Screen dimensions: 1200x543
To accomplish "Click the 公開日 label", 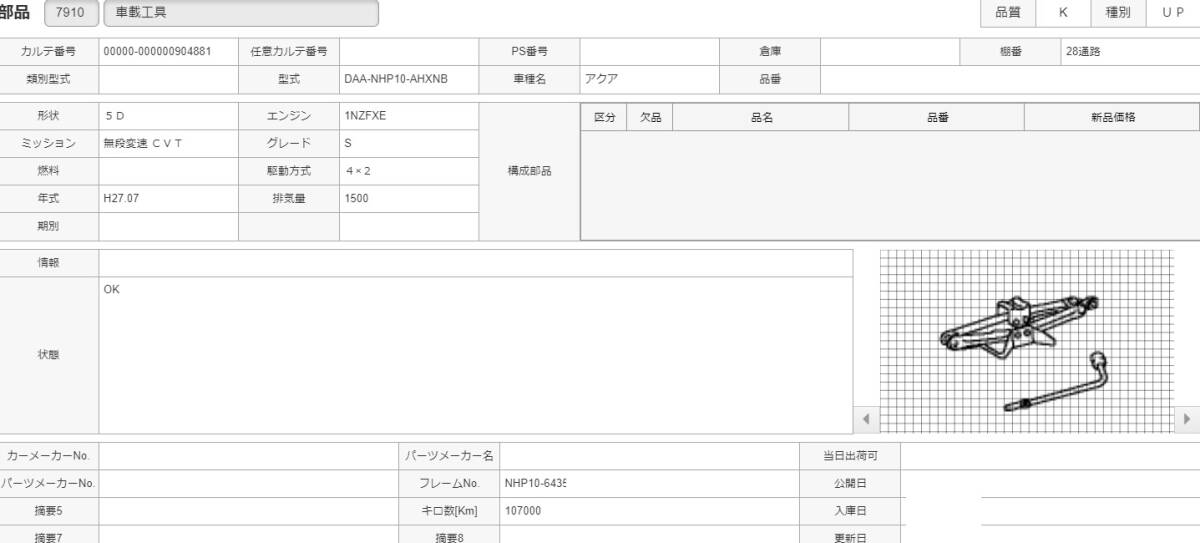I will pyautogui.click(x=850, y=483).
